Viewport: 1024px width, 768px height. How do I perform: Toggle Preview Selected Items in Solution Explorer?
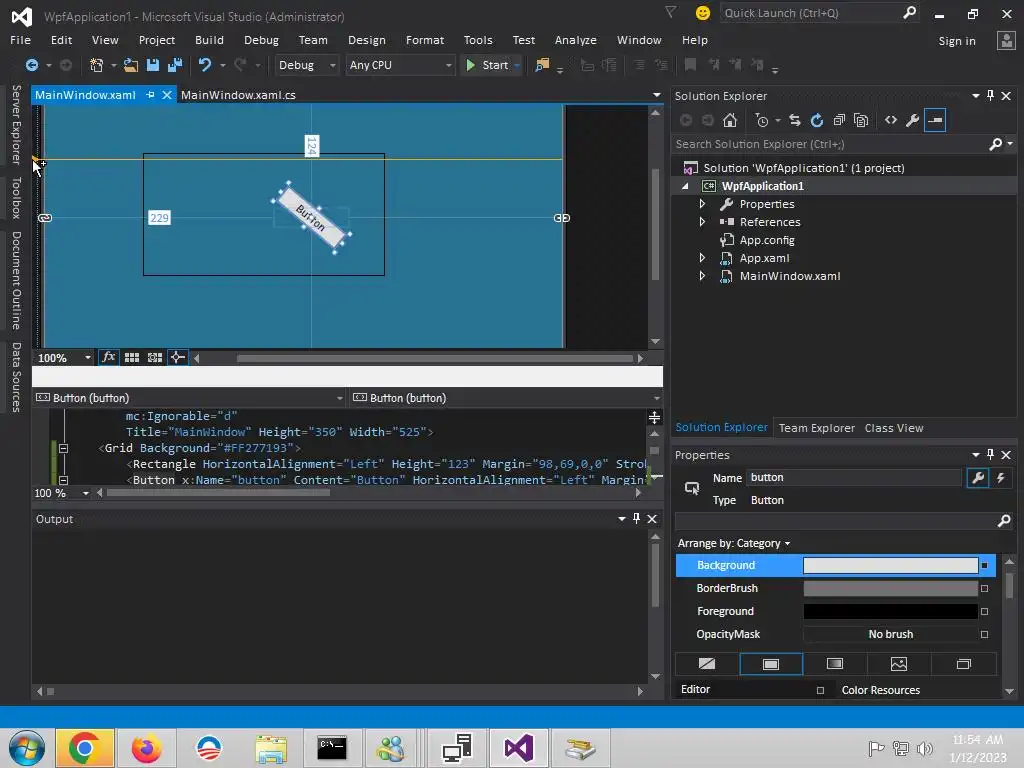(x=935, y=120)
